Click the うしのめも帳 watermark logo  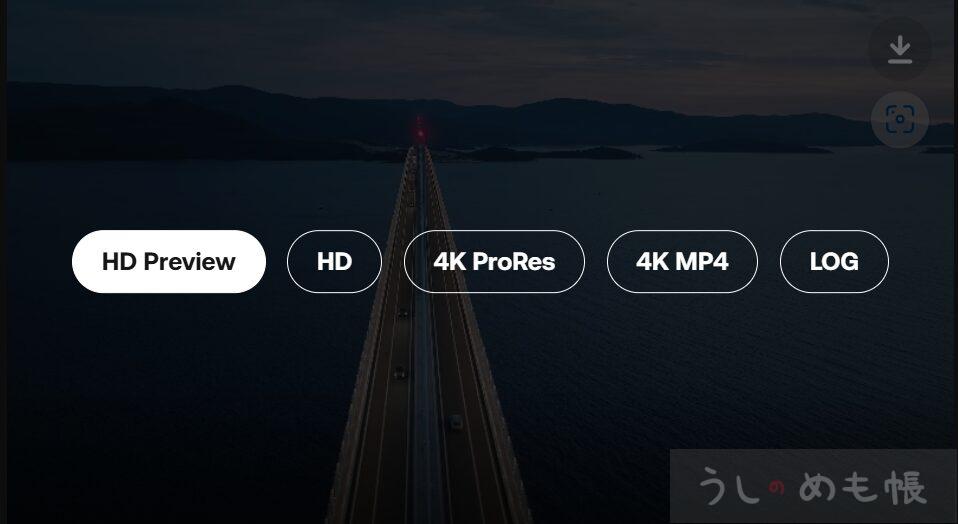[x=812, y=487]
